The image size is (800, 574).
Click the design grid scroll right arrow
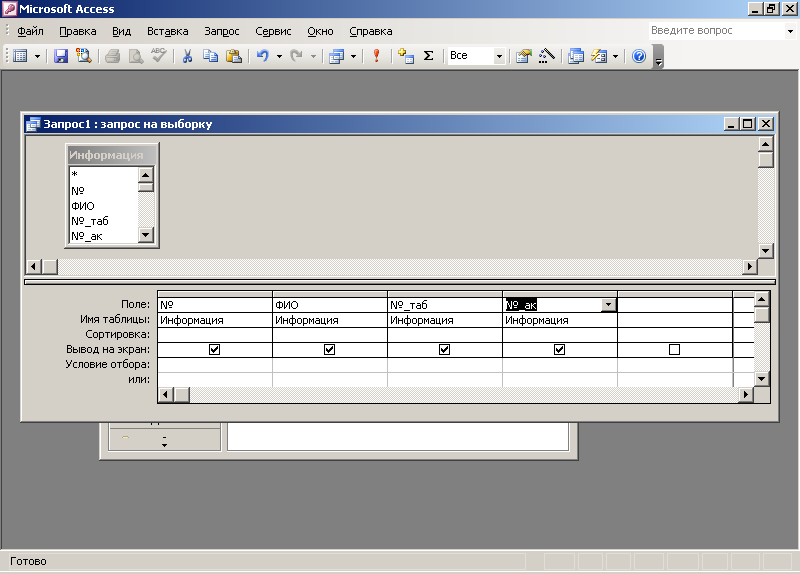click(x=746, y=394)
